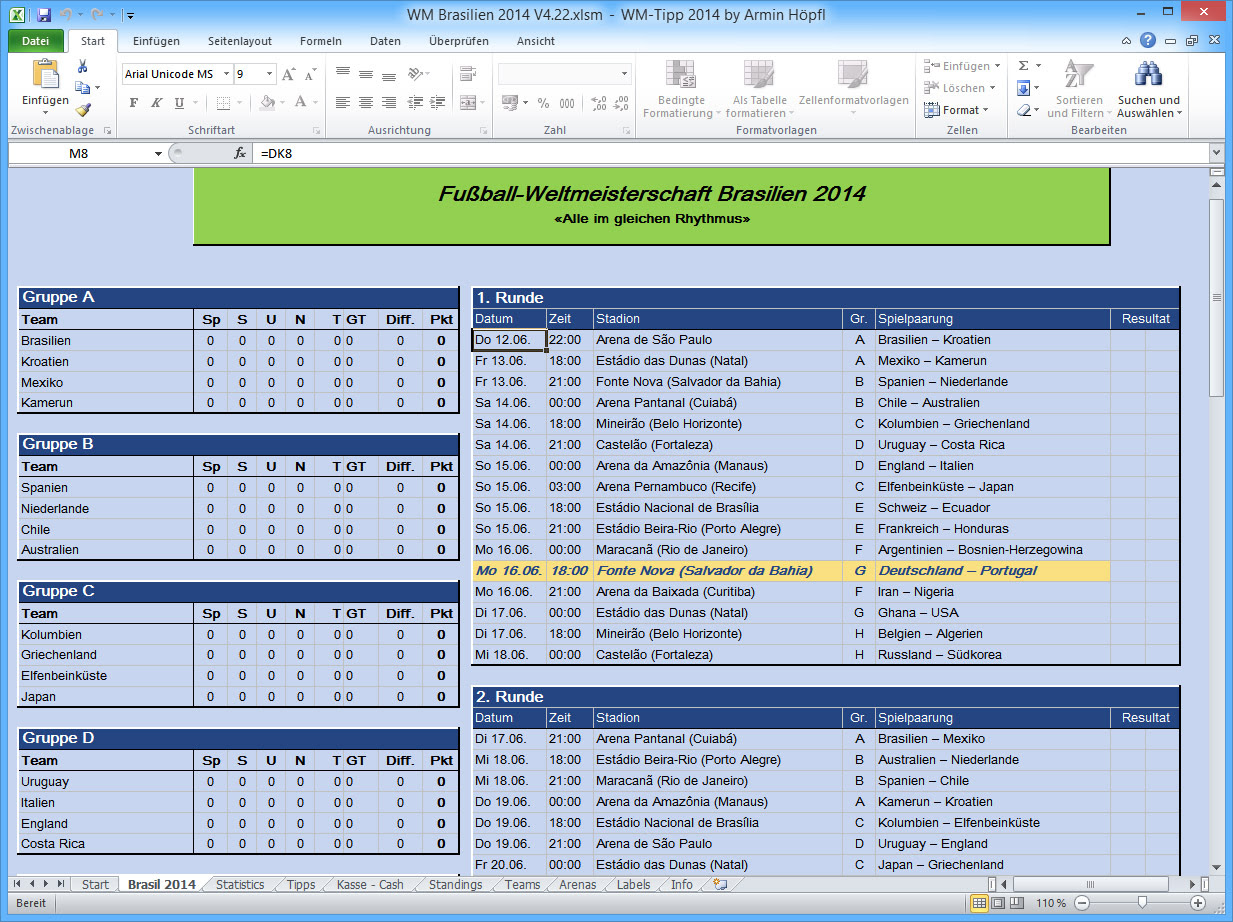Click the Fill down arrow icon
The height and width of the screenshot is (922, 1233).
(1023, 88)
